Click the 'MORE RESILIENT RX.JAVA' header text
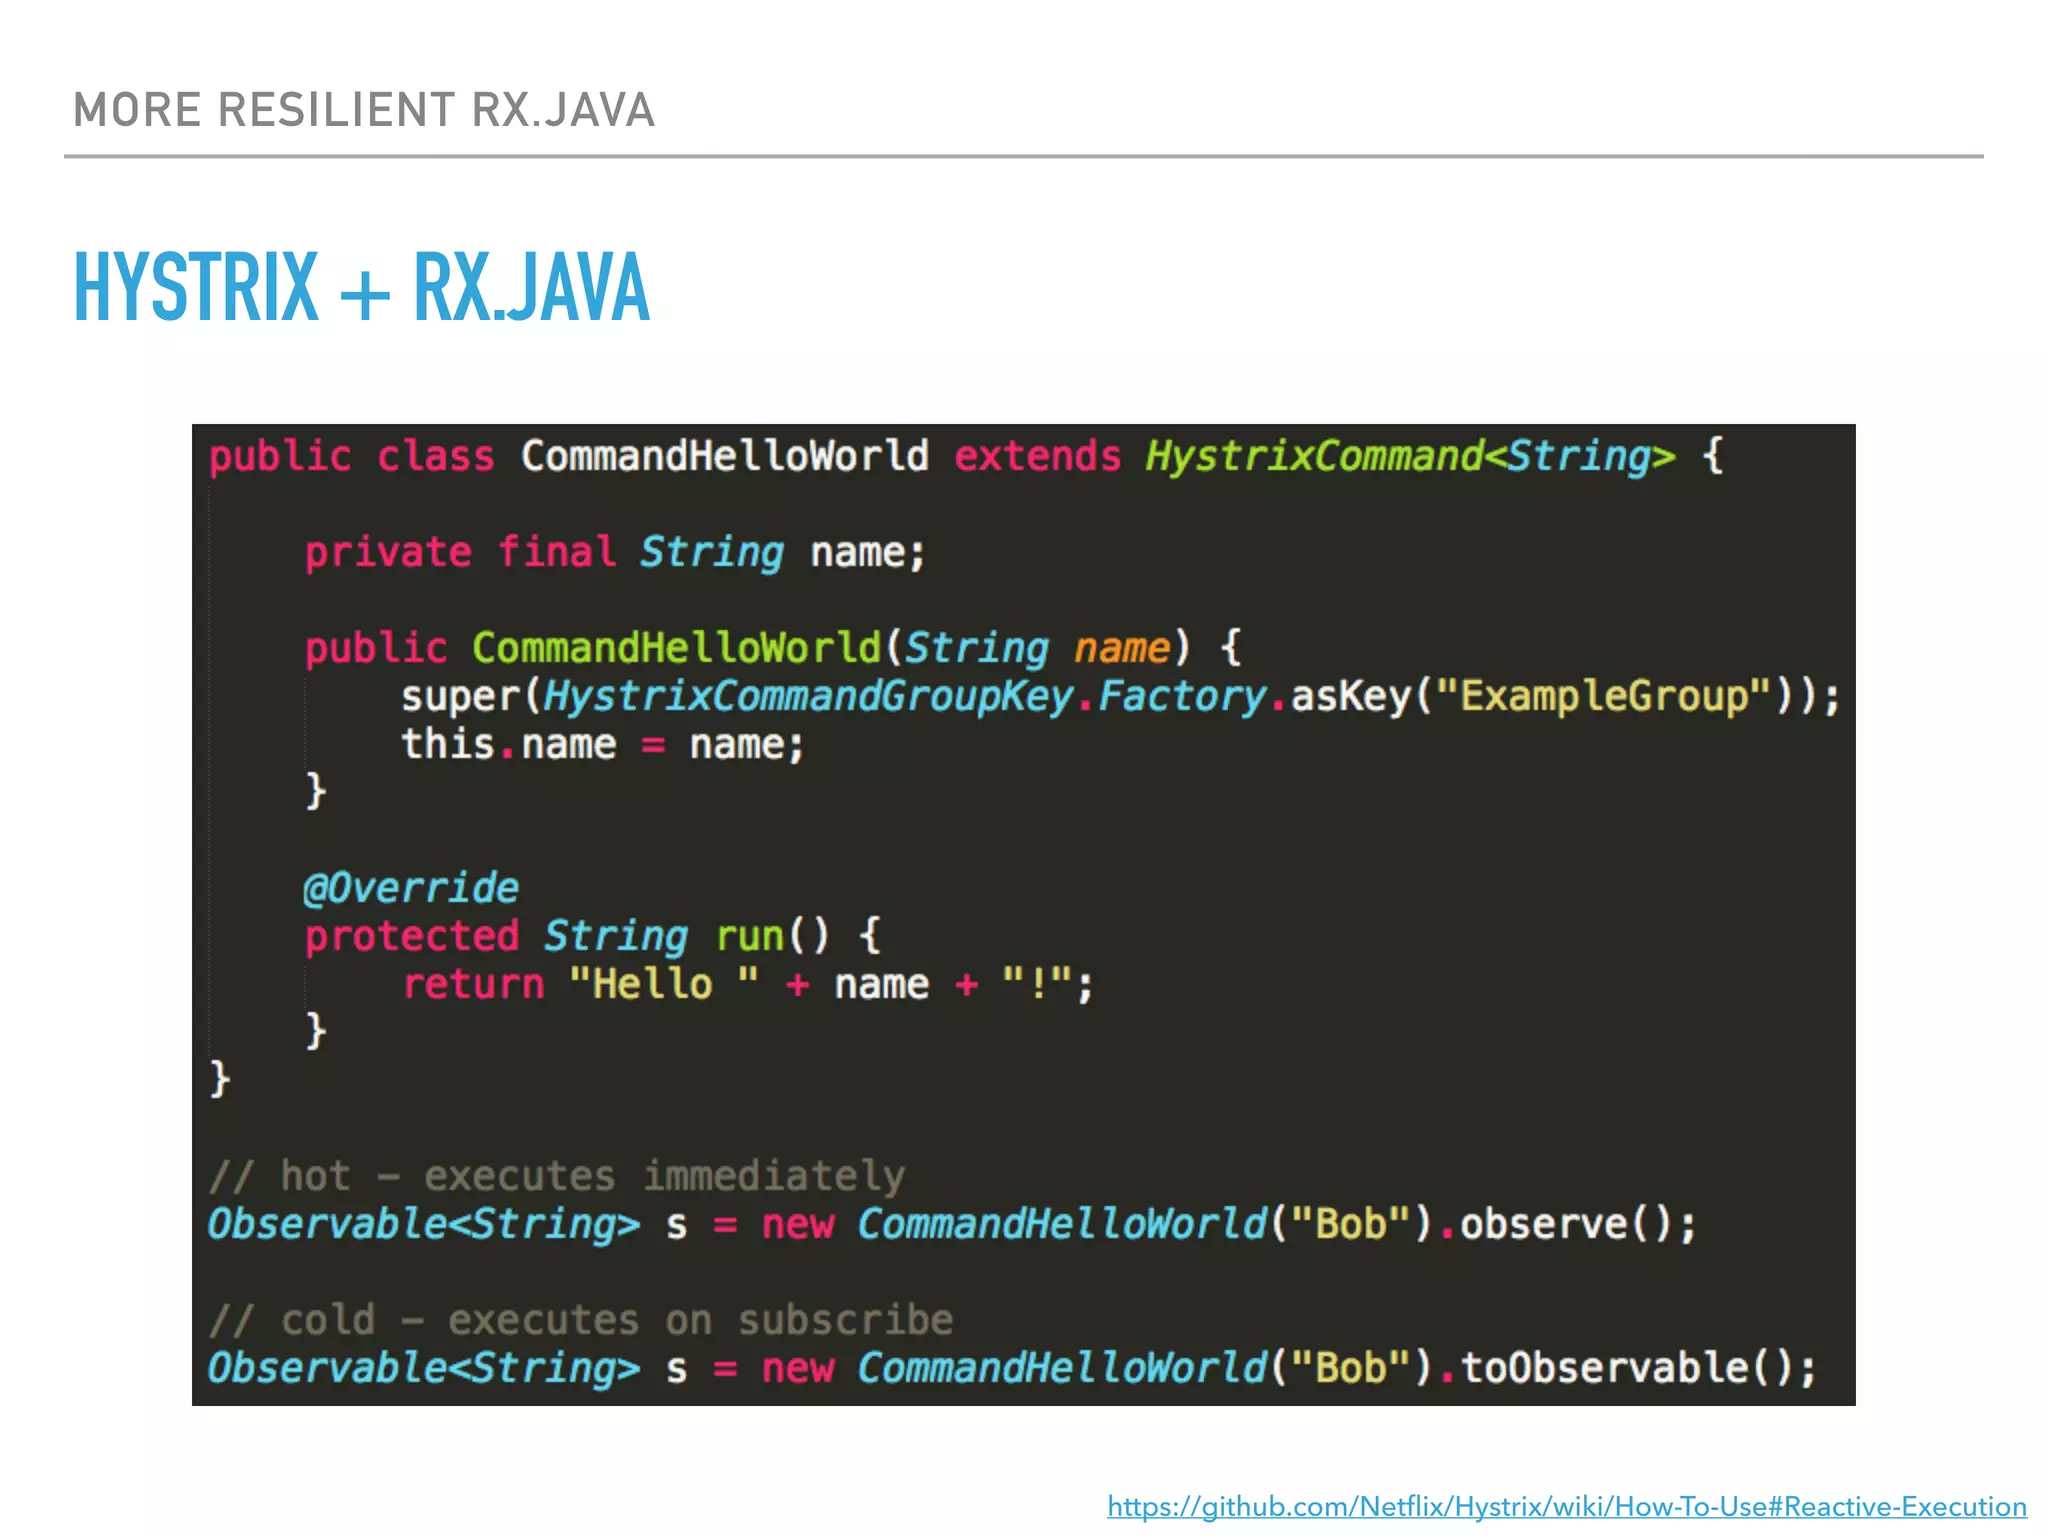The height and width of the screenshot is (1536, 2048). click(364, 110)
